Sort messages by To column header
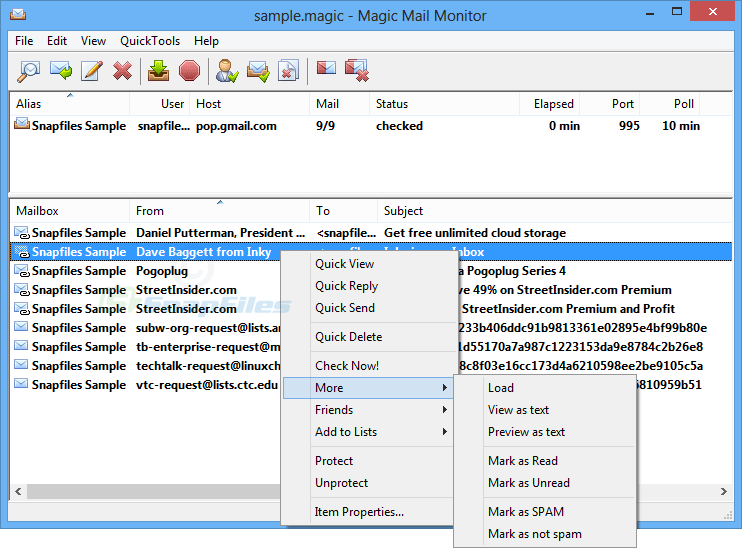 343,211
